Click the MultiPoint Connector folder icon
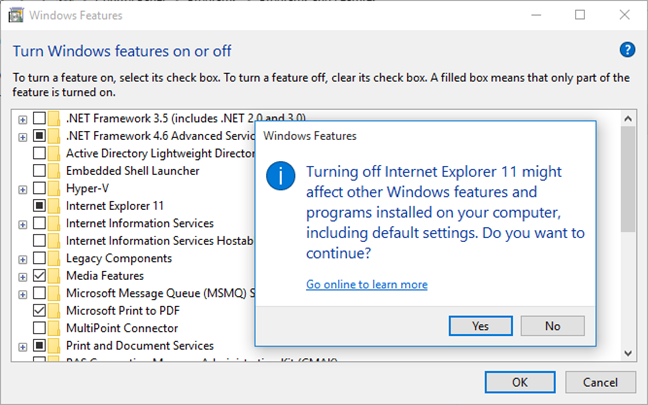The height and width of the screenshot is (405, 648). click(x=56, y=328)
